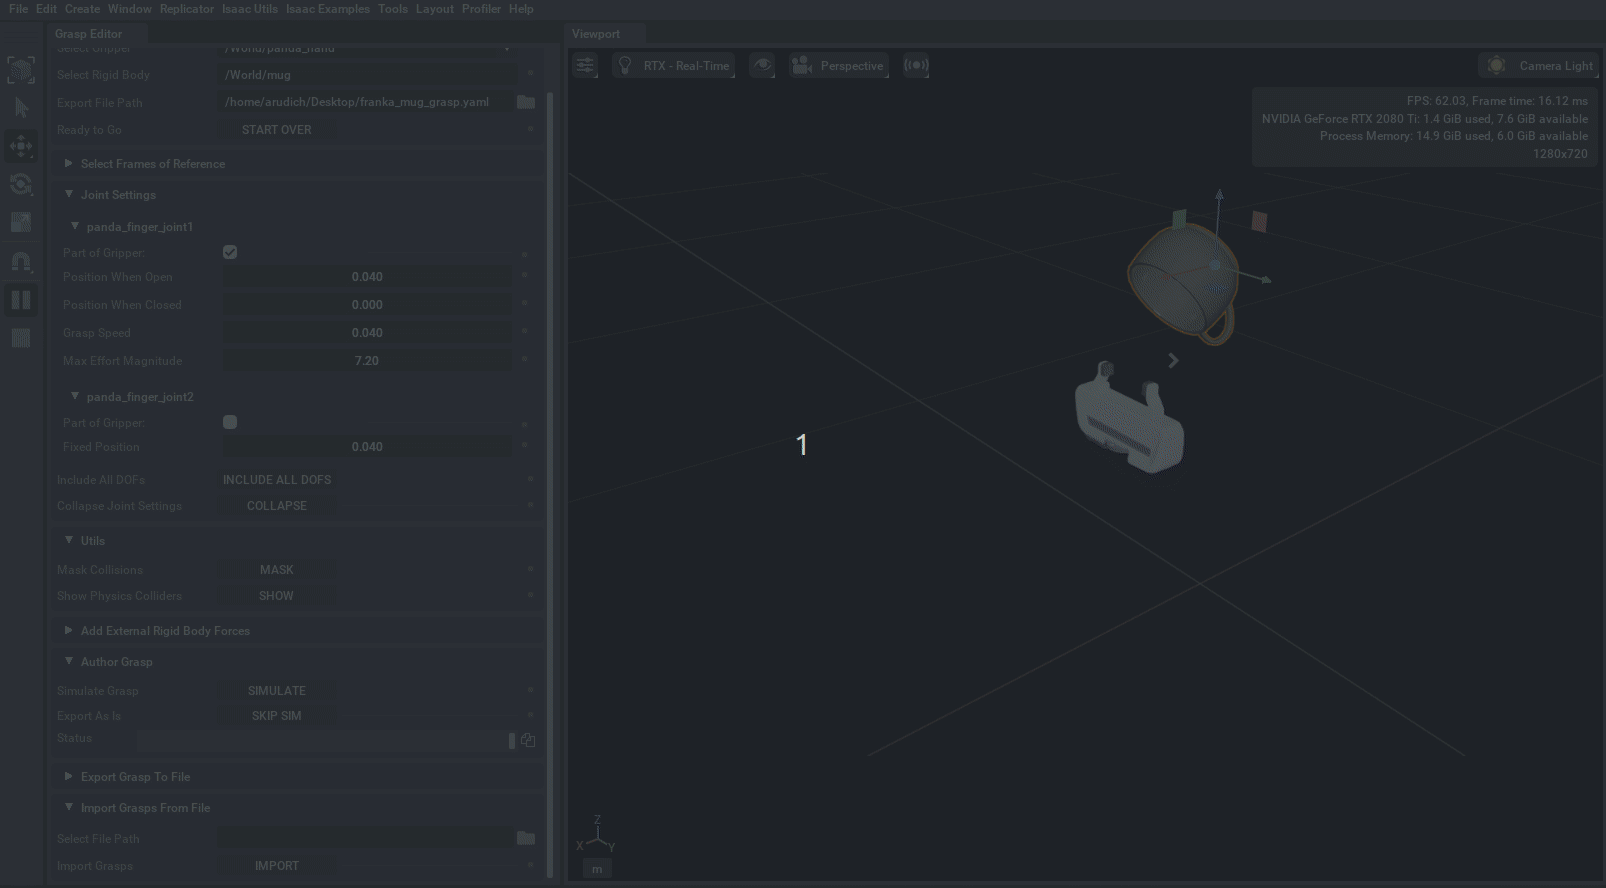This screenshot has height=888, width=1606.
Task: Uncheck Part of Gripper for panda_finger_joint1
Action: tap(230, 252)
